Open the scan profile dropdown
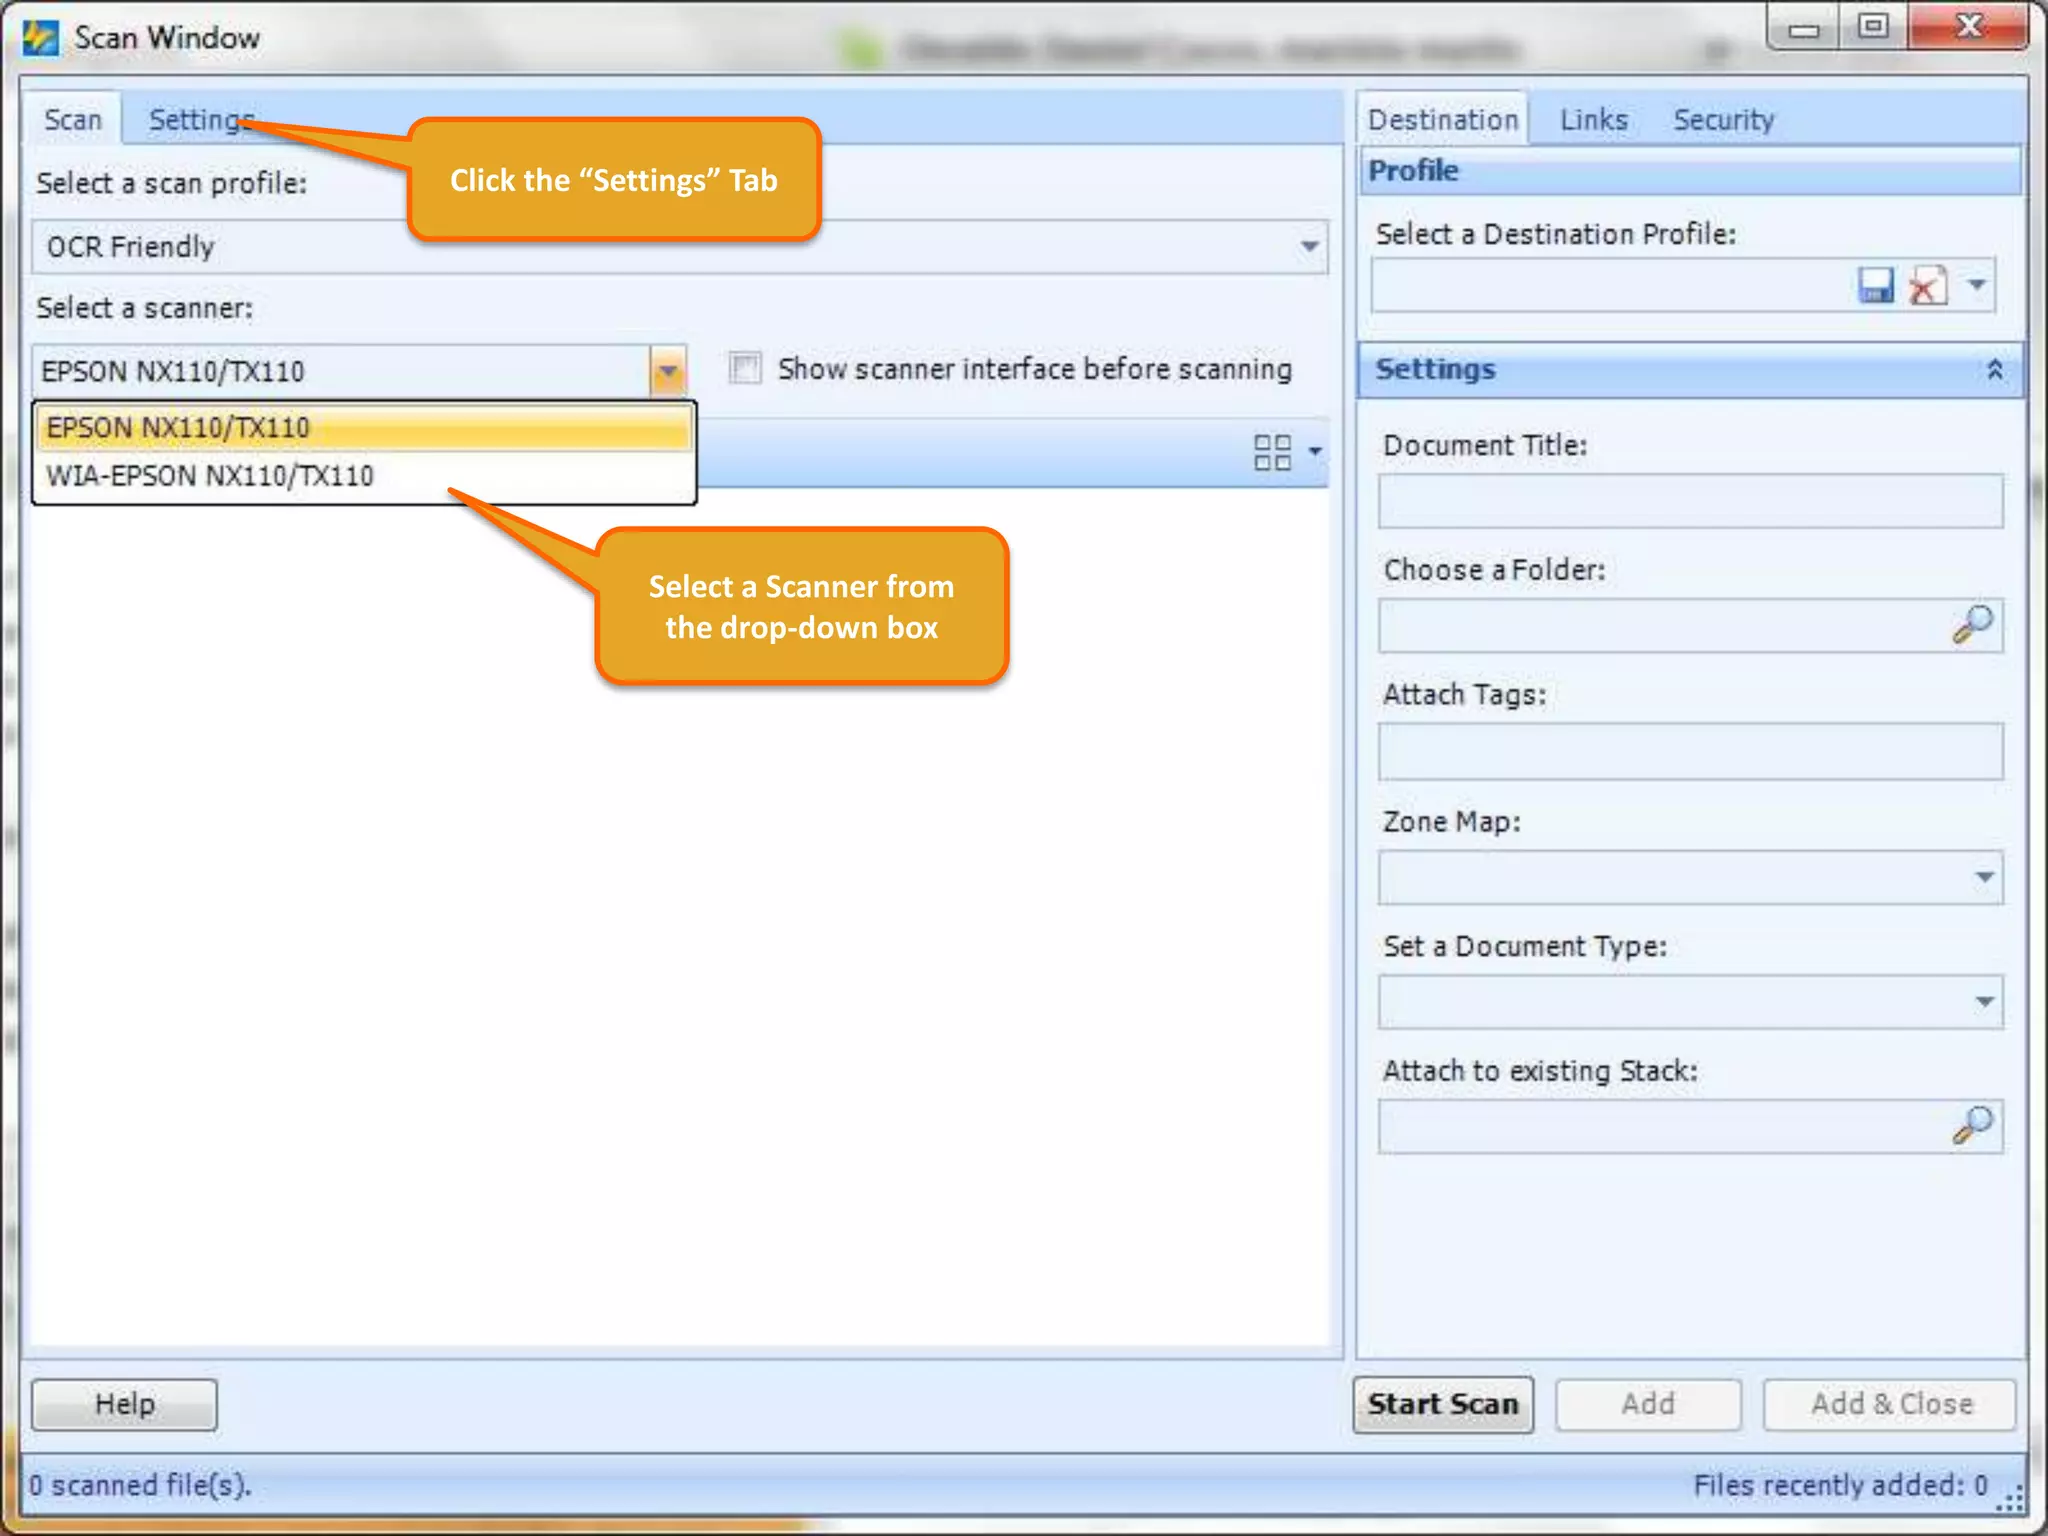The image size is (2048, 1536). pos(1309,247)
